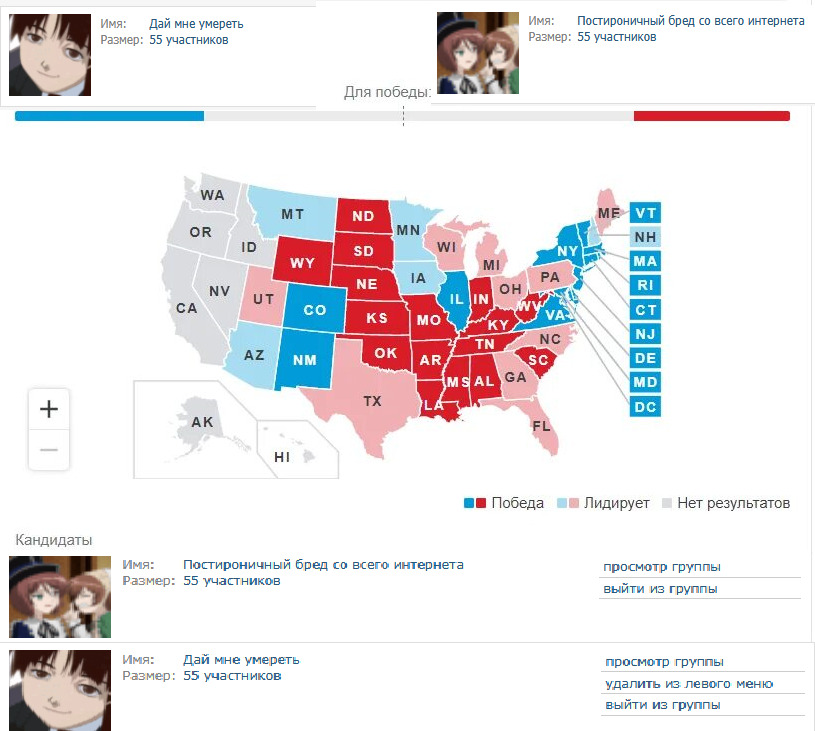Click the blue segment of progress bar
815x731 pixels.
coord(109,116)
